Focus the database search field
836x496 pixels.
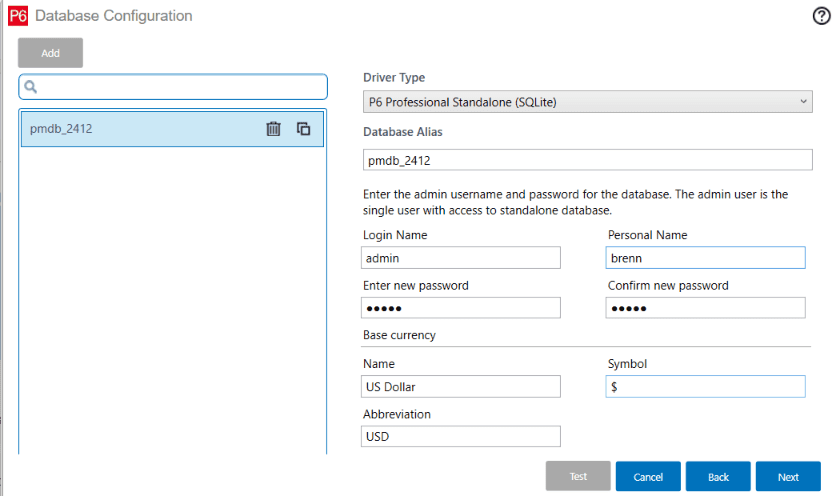[180, 87]
